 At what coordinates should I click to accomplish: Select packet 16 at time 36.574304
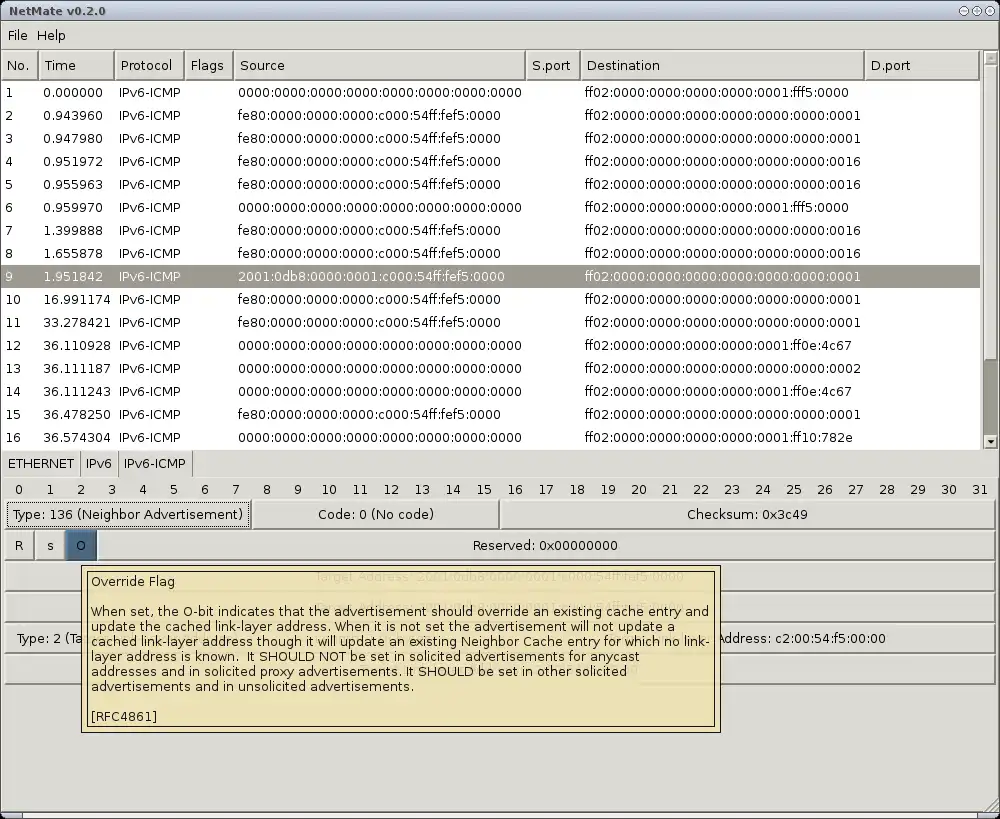tap(490, 437)
